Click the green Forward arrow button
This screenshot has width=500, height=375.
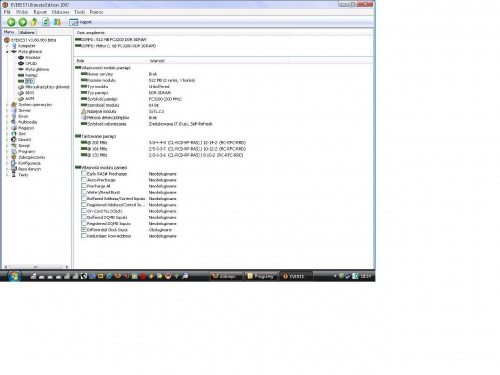pyautogui.click(x=23, y=22)
